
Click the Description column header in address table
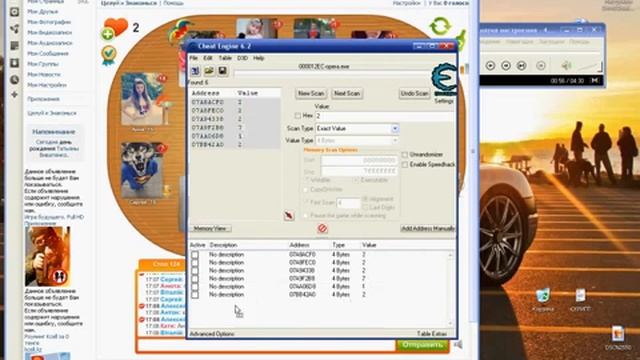[223, 245]
